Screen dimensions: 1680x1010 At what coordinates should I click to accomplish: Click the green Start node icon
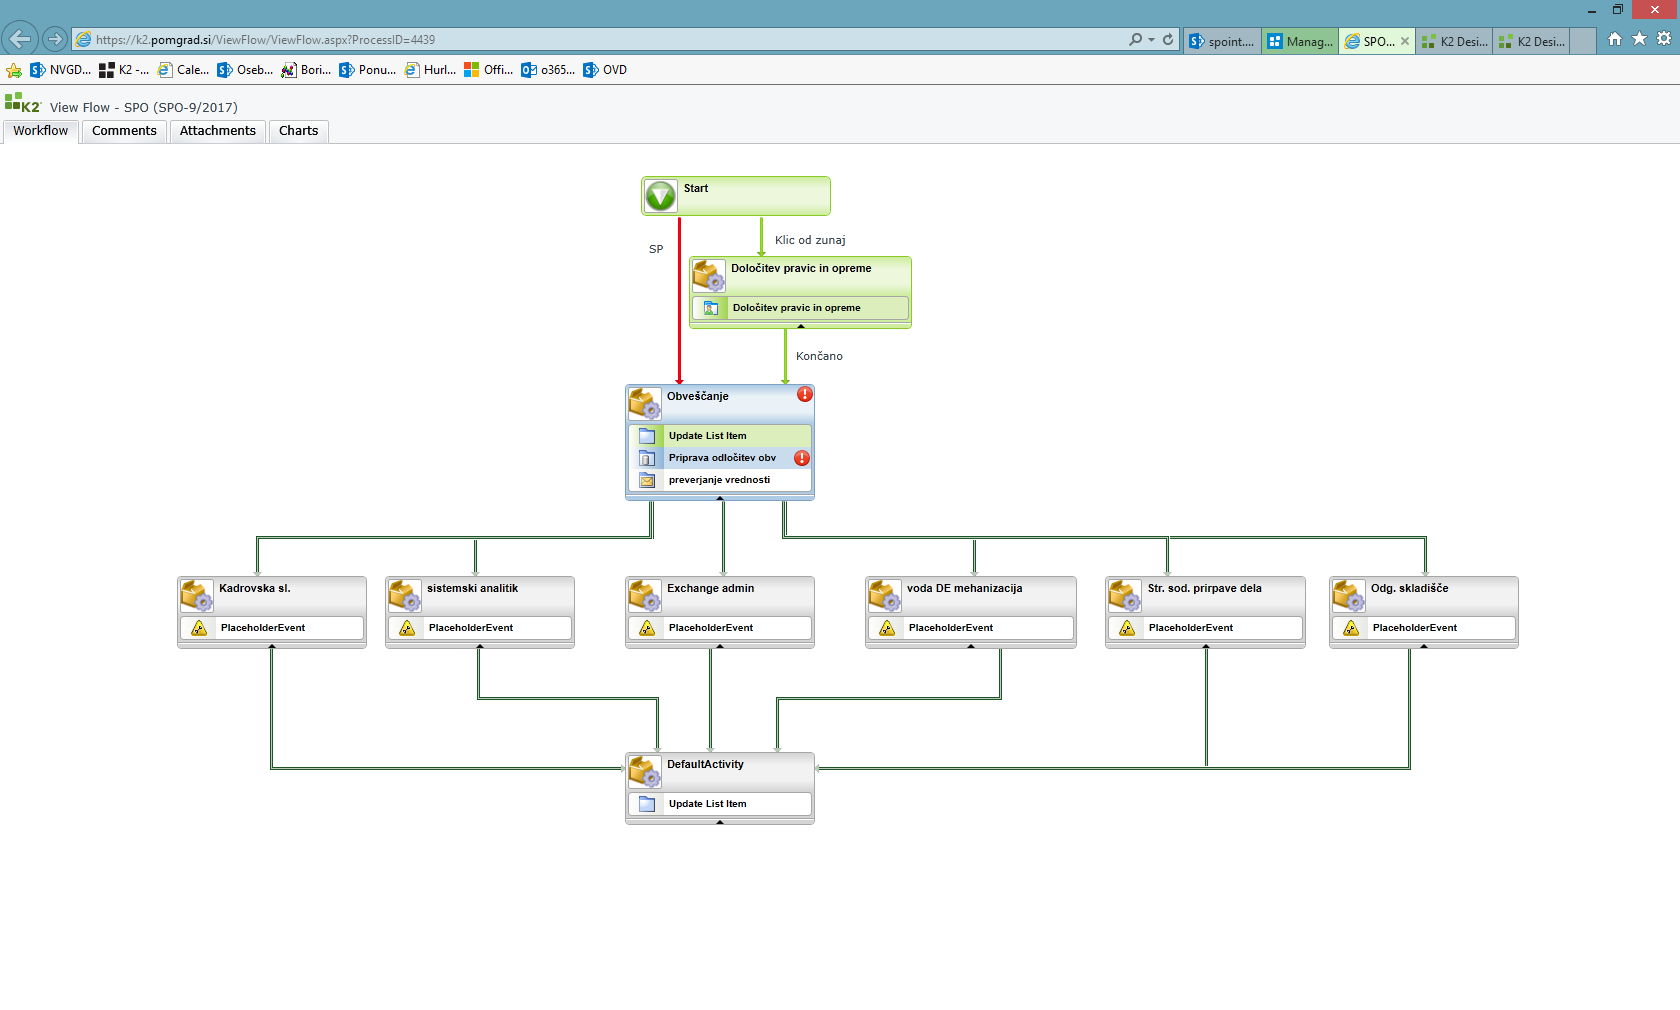(660, 195)
